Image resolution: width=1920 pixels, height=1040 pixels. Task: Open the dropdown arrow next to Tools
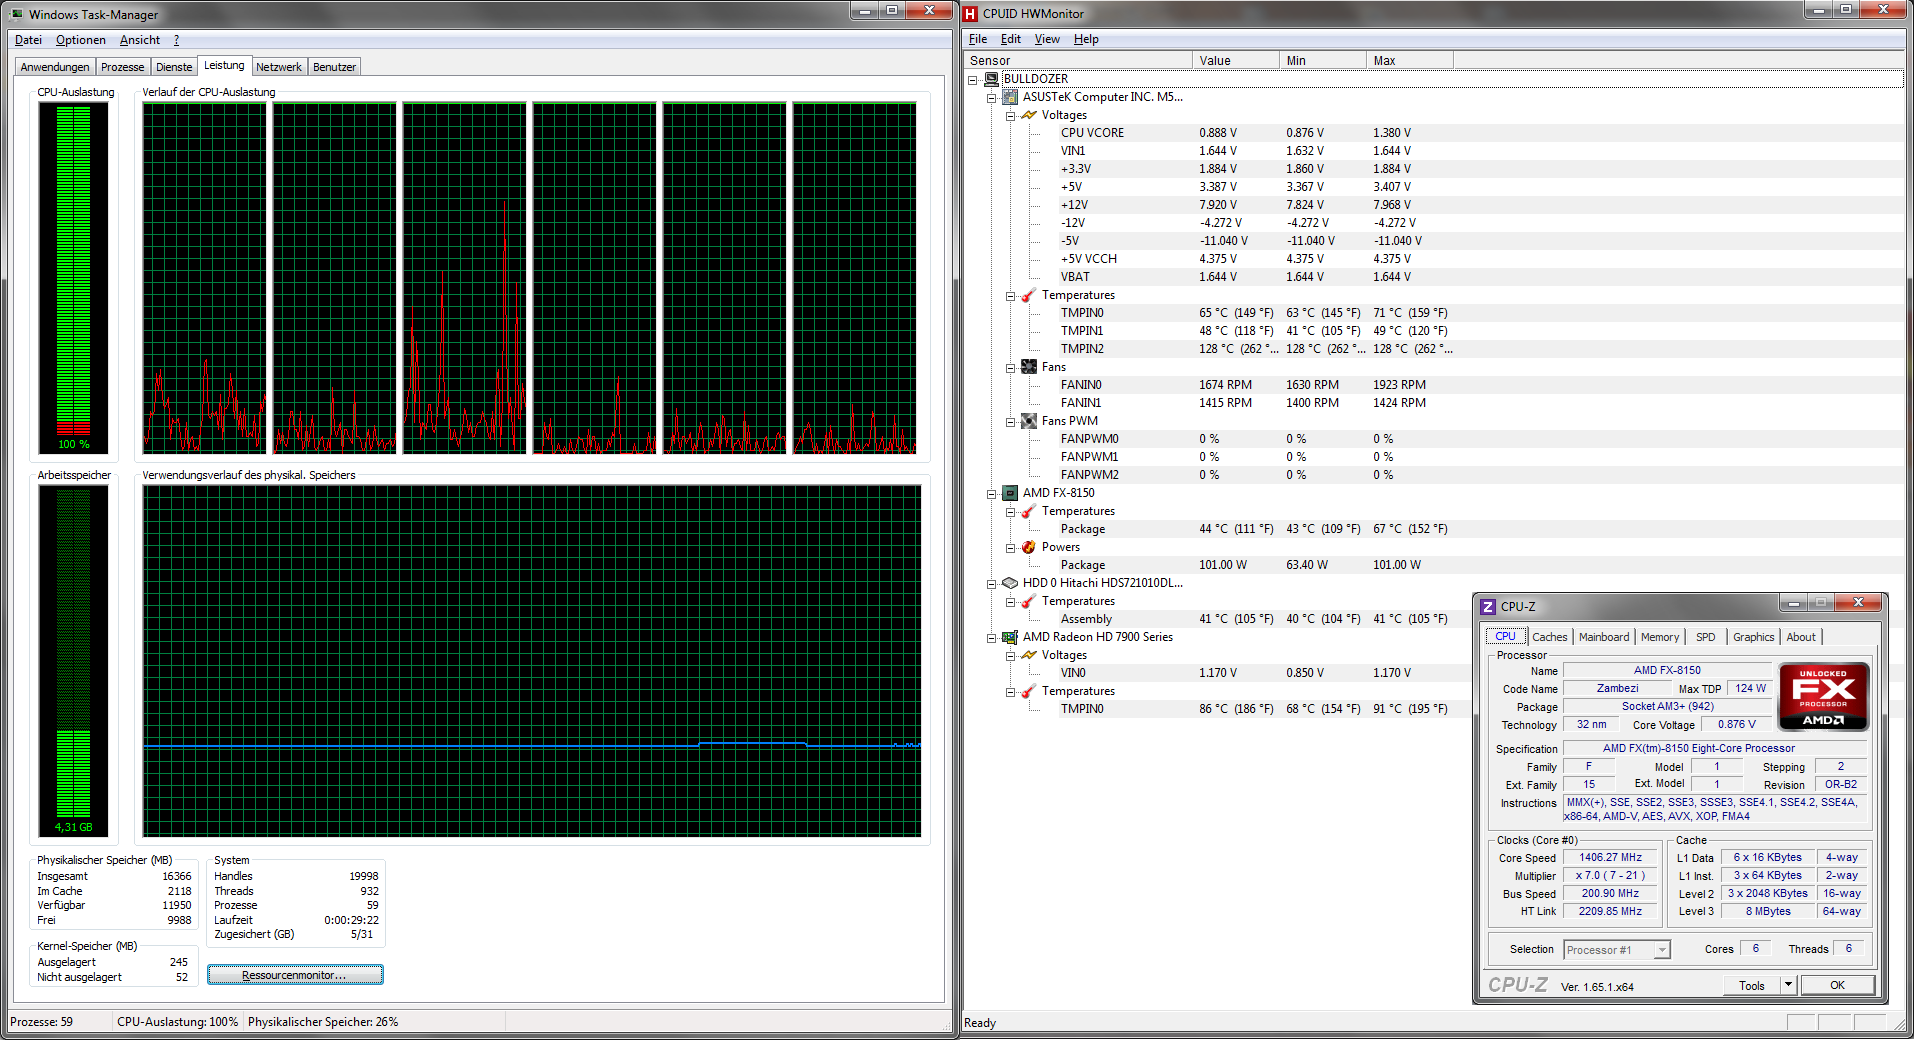click(x=1788, y=985)
